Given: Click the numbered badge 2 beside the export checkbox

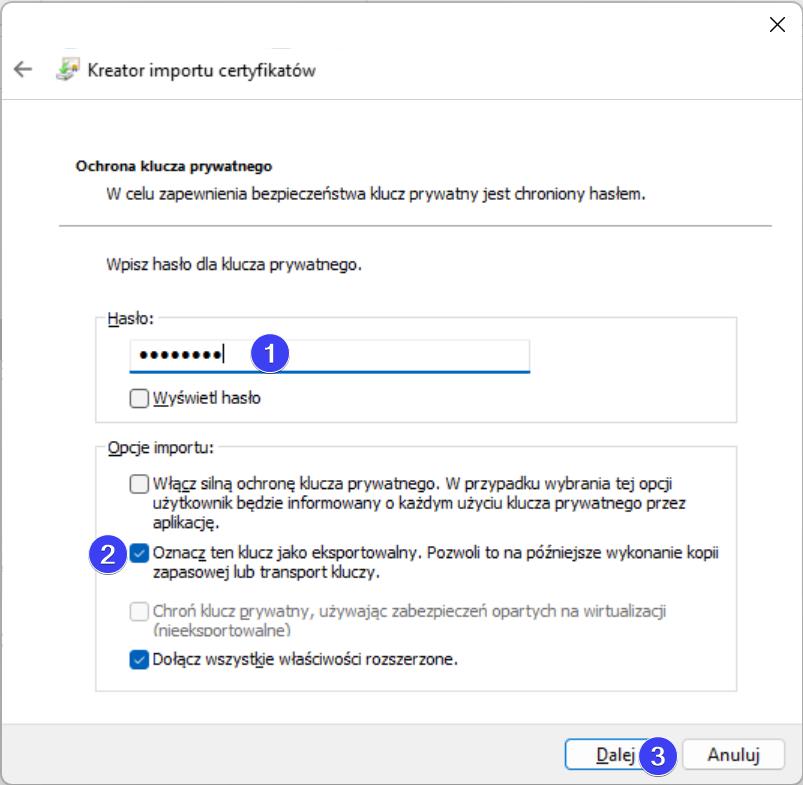Looking at the screenshot, I should [108, 553].
